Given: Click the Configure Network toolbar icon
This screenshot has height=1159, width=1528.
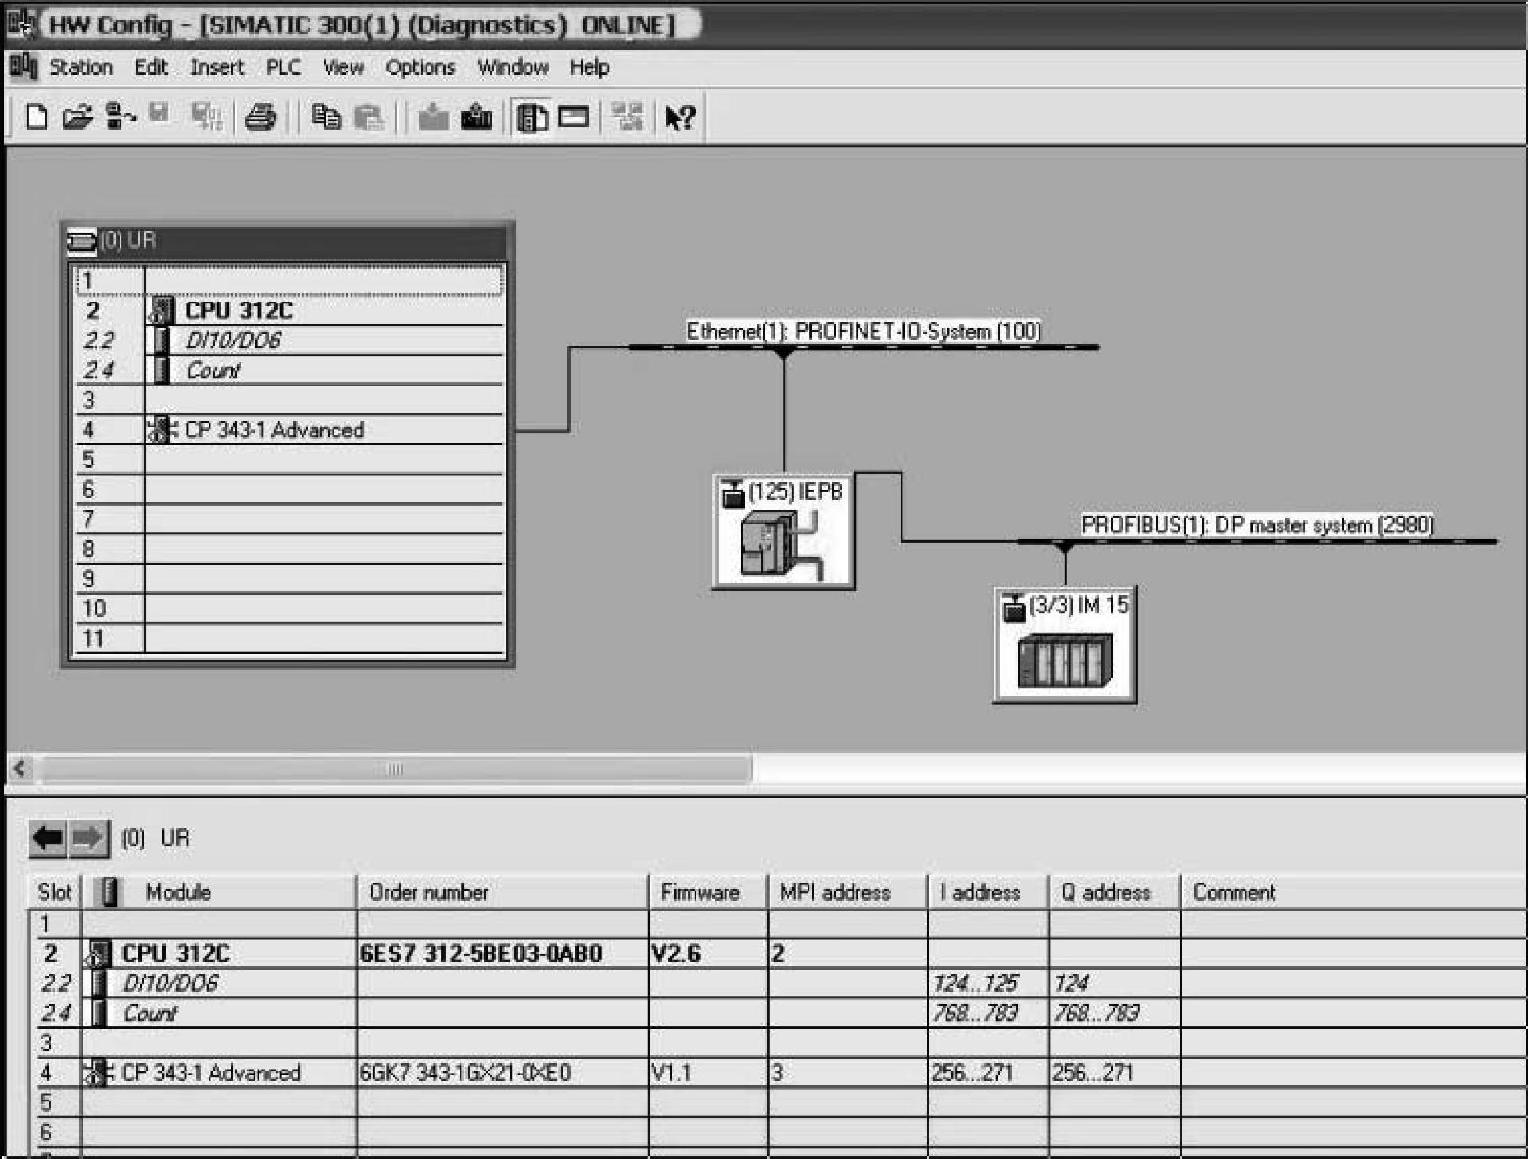Looking at the screenshot, I should coord(628,117).
